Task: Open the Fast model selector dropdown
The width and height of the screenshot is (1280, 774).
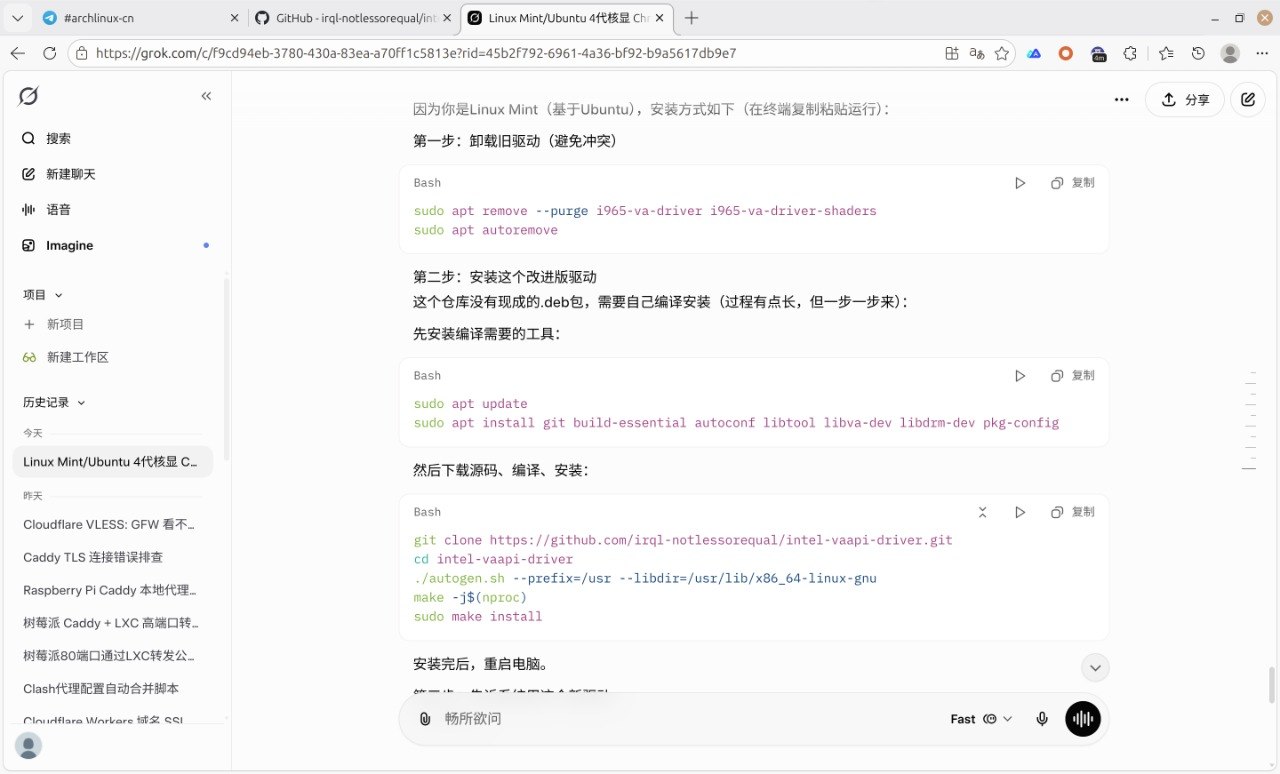Action: click(981, 719)
